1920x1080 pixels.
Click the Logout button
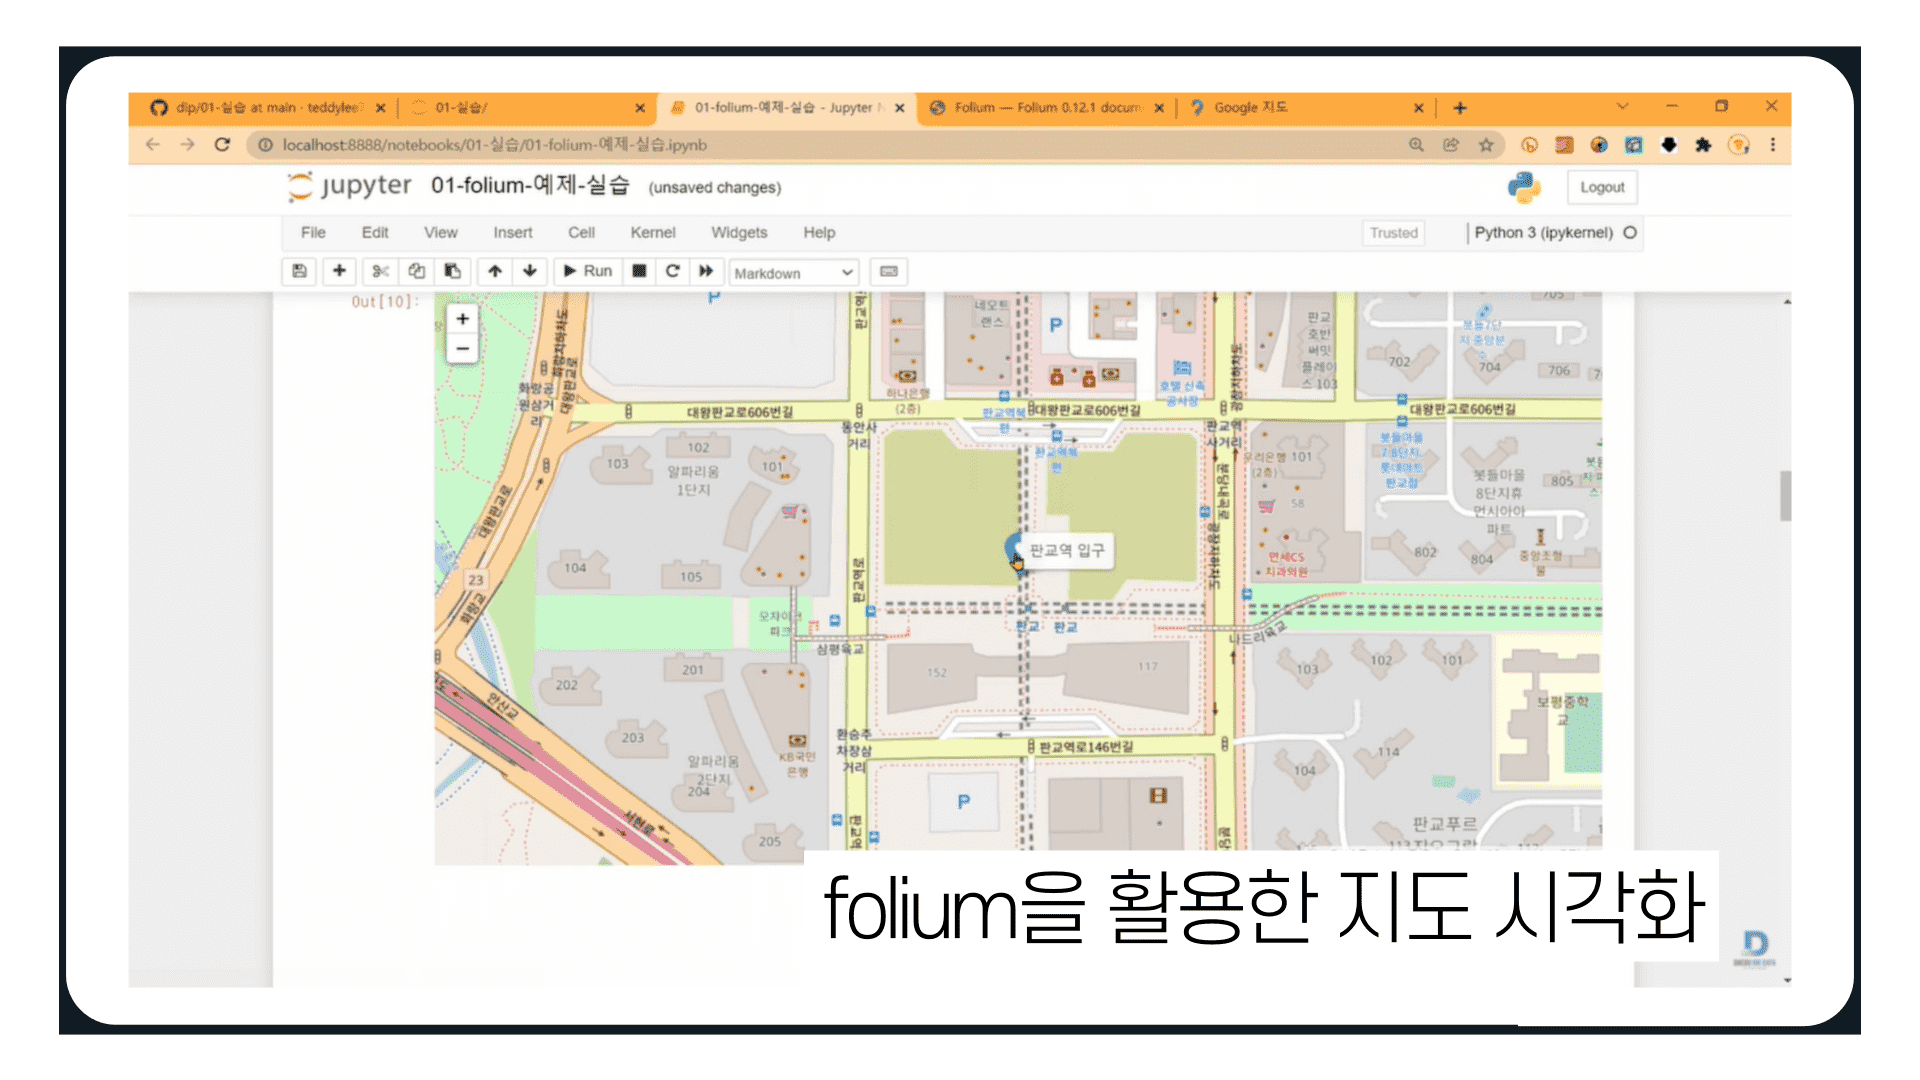[1602, 187]
